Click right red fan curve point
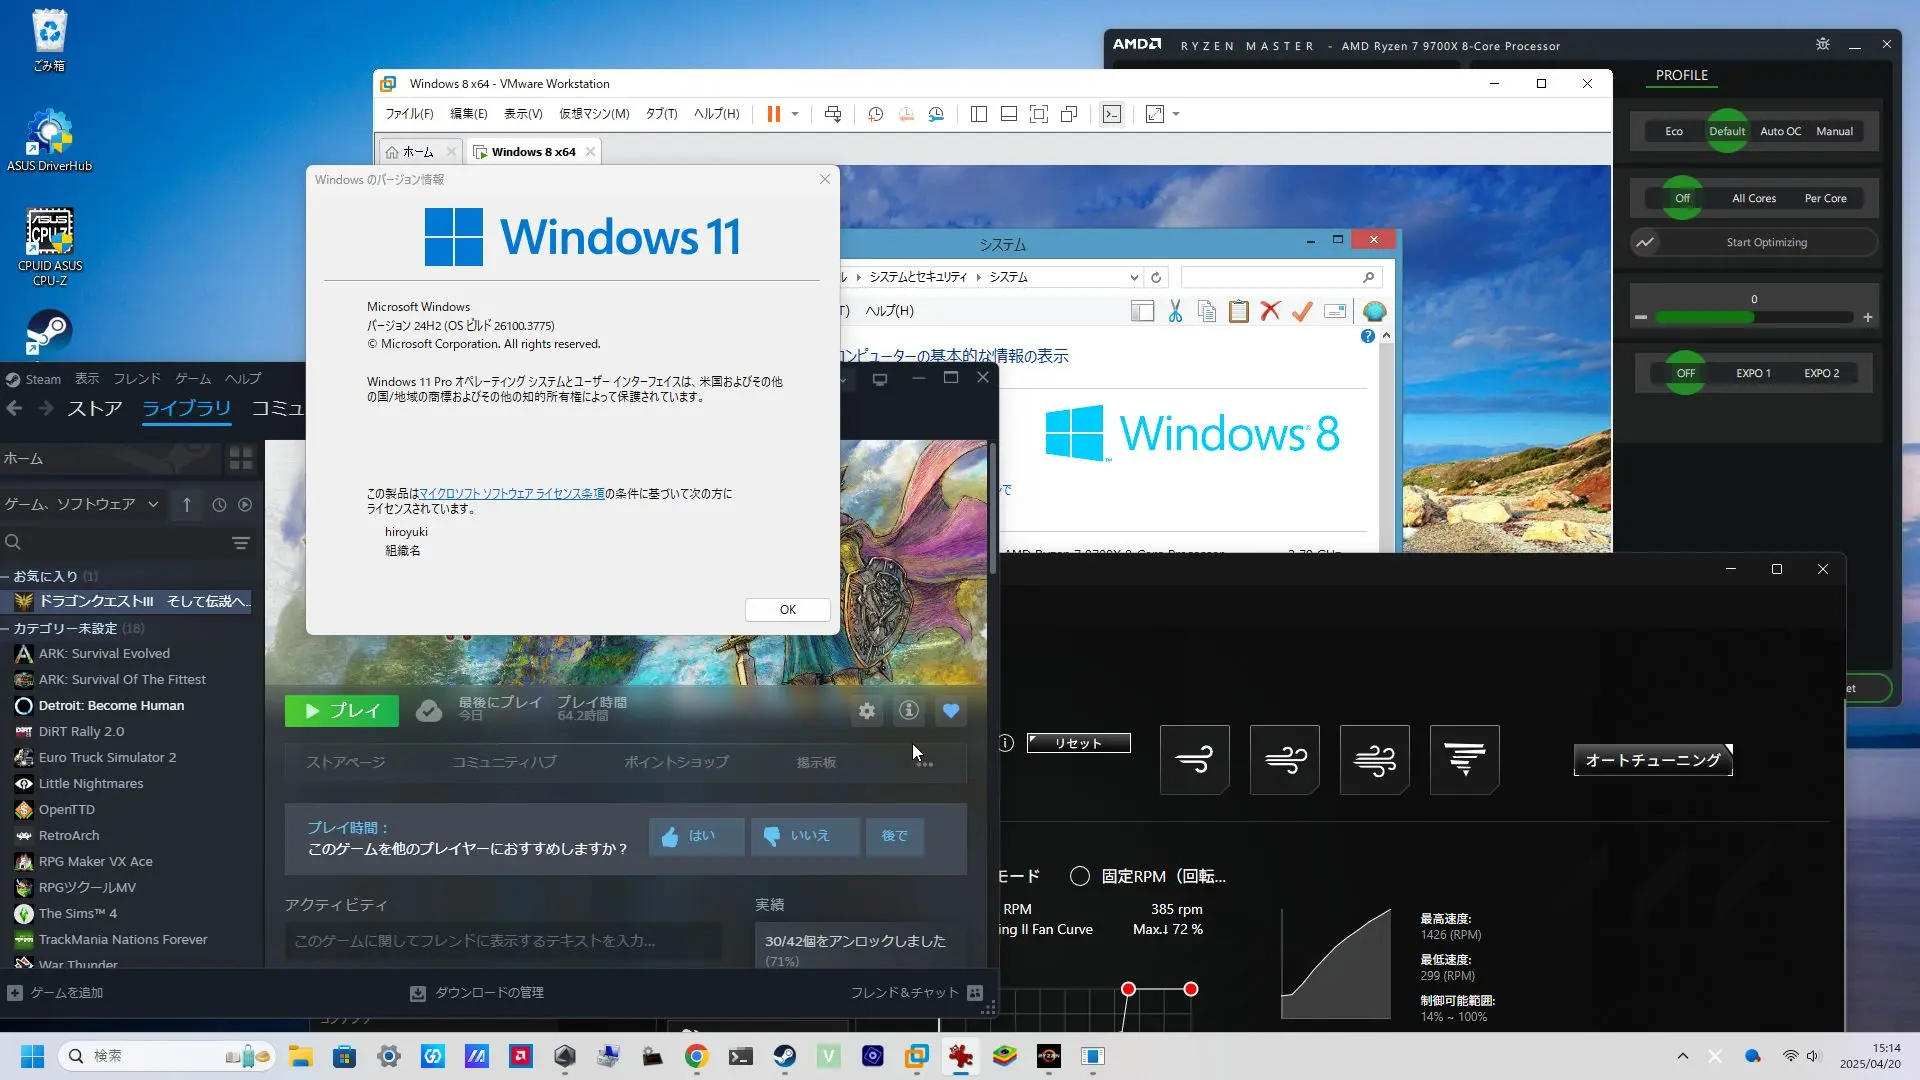 pos(1190,989)
